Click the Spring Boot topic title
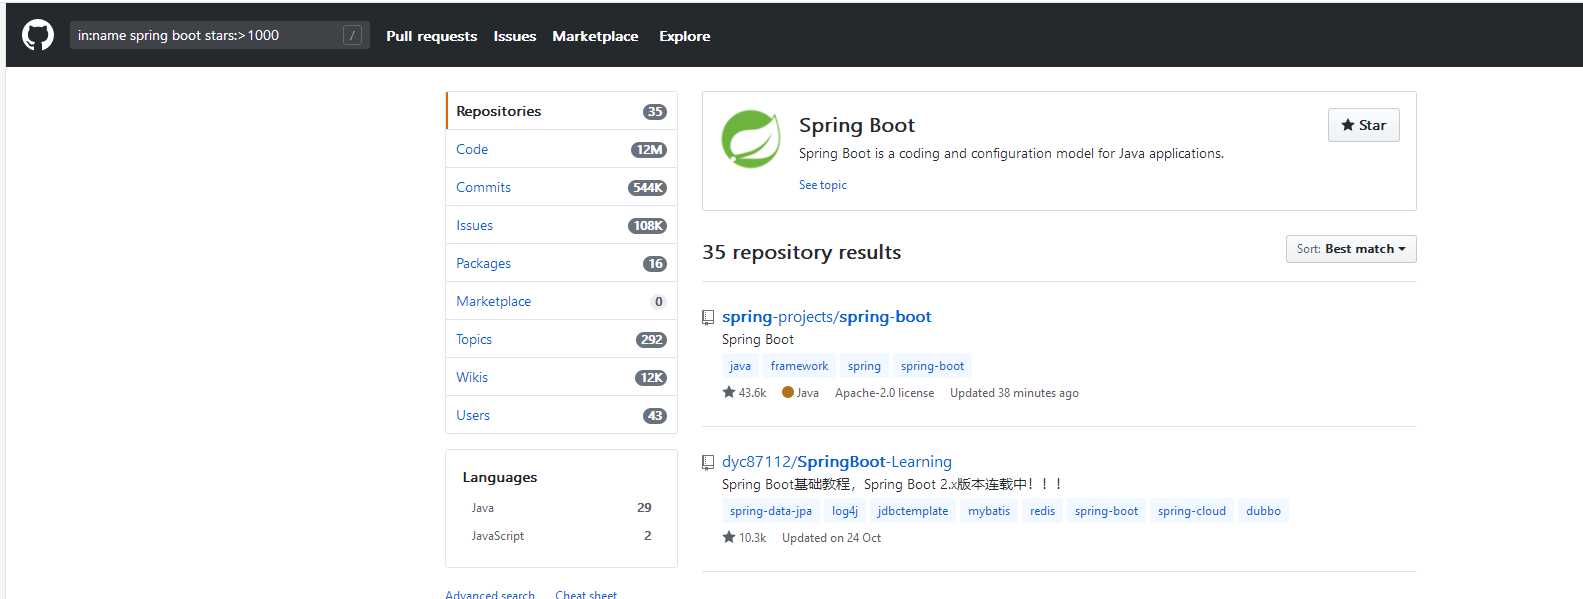 tap(857, 125)
